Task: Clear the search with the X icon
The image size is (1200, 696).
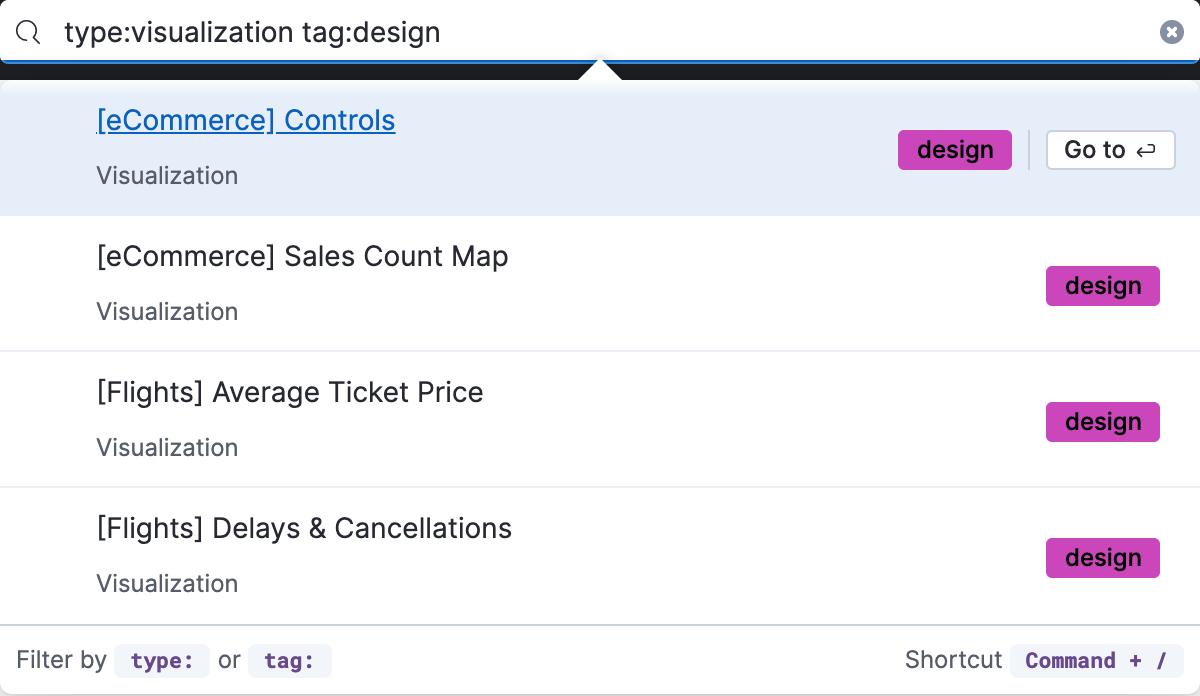Action: [x=1171, y=31]
